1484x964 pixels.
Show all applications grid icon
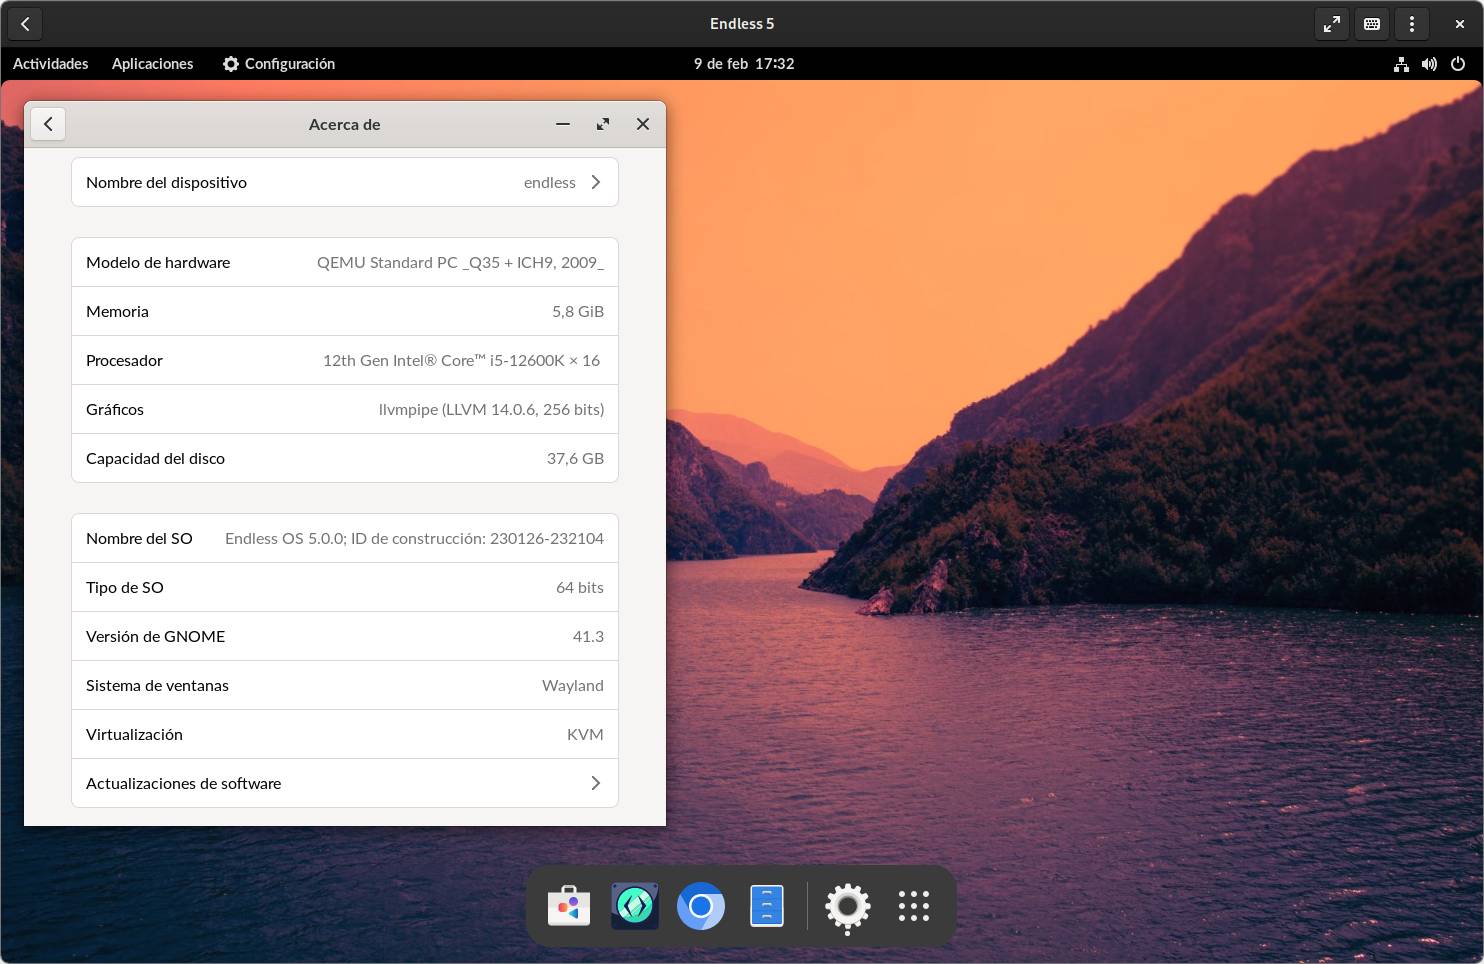click(x=914, y=906)
